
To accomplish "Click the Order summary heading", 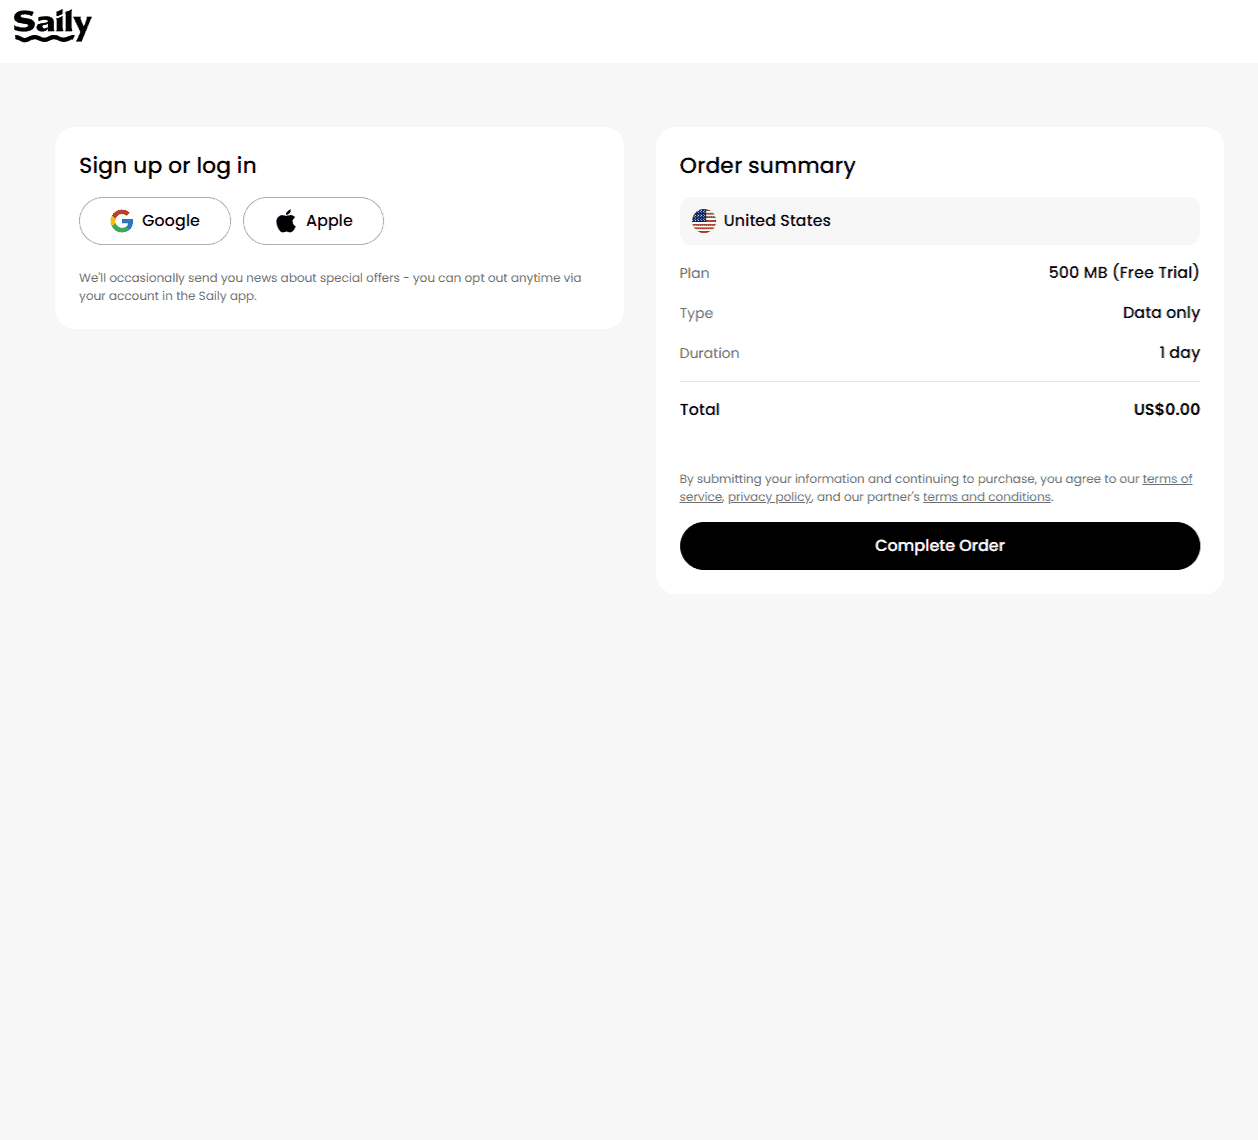I will (767, 166).
